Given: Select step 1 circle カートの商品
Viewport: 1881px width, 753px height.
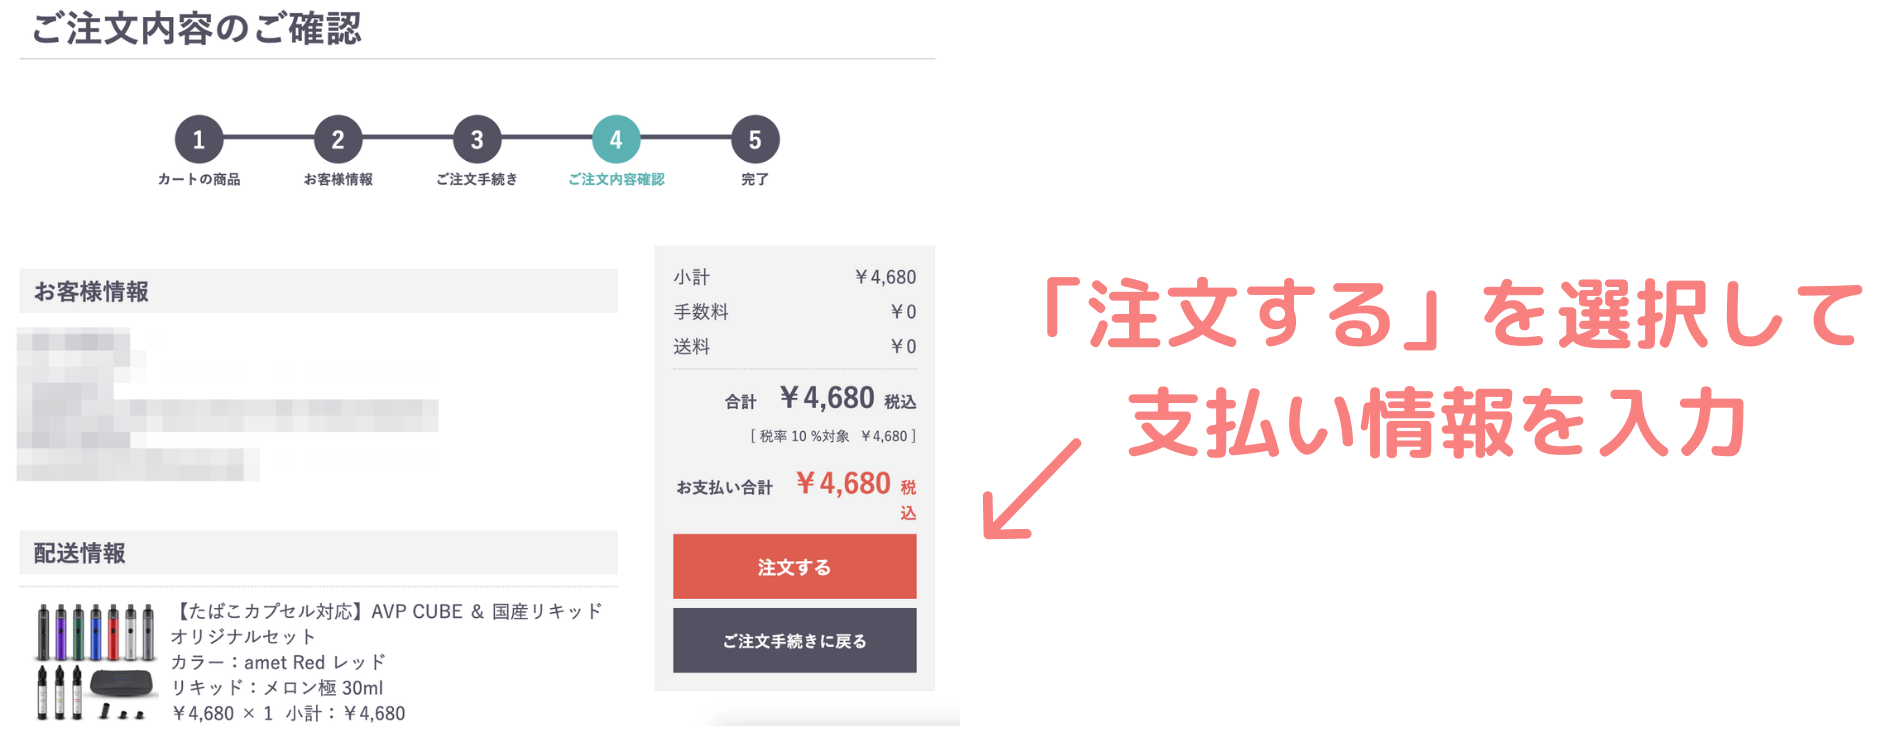Looking at the screenshot, I should pos(199,140).
